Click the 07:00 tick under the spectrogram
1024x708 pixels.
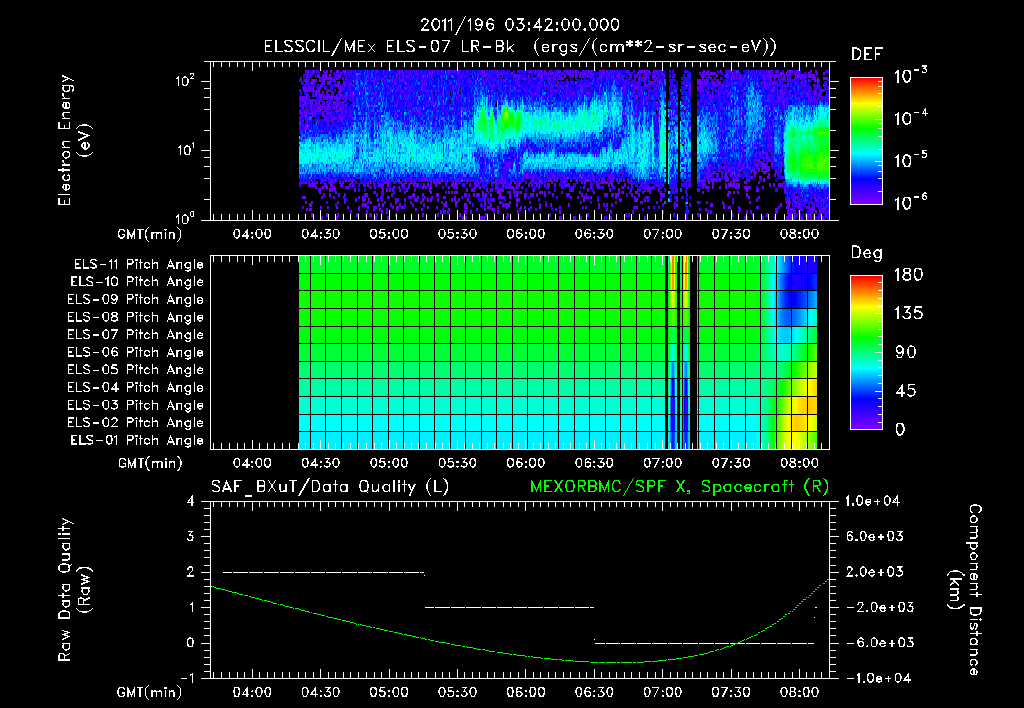(x=662, y=234)
